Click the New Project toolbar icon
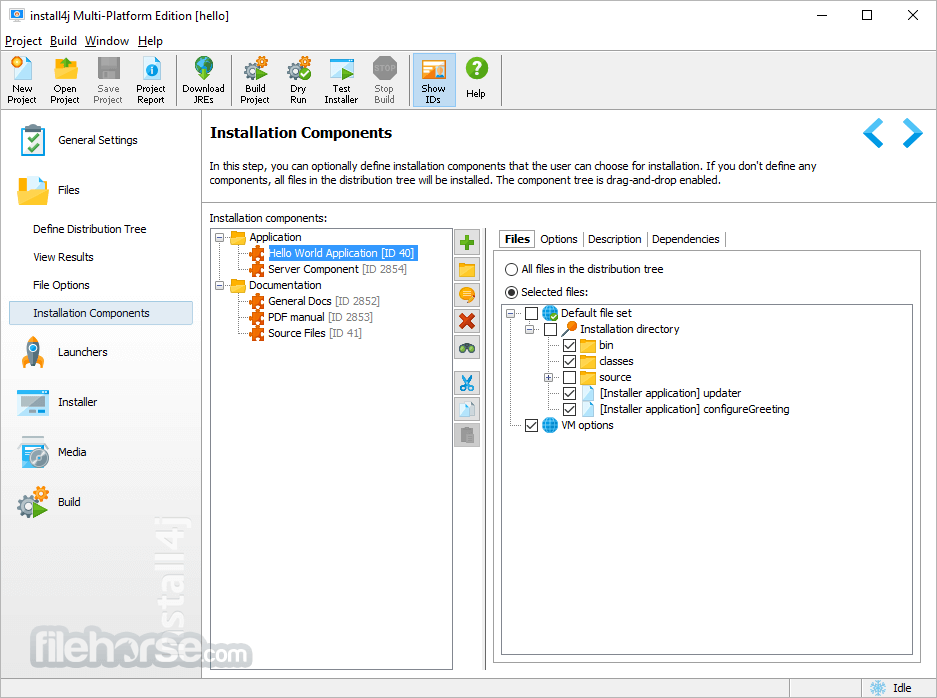The width and height of the screenshot is (937, 698). [x=22, y=80]
